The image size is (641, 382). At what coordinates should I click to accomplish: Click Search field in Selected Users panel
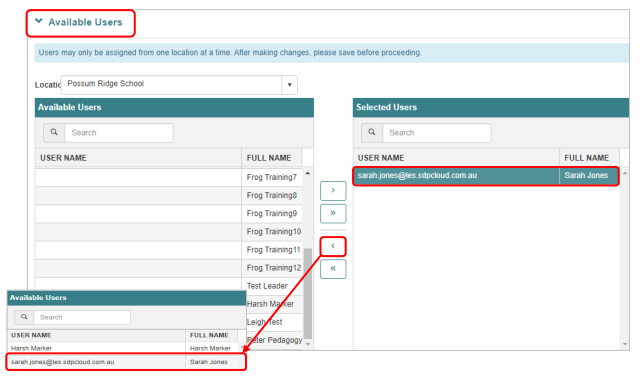437,133
